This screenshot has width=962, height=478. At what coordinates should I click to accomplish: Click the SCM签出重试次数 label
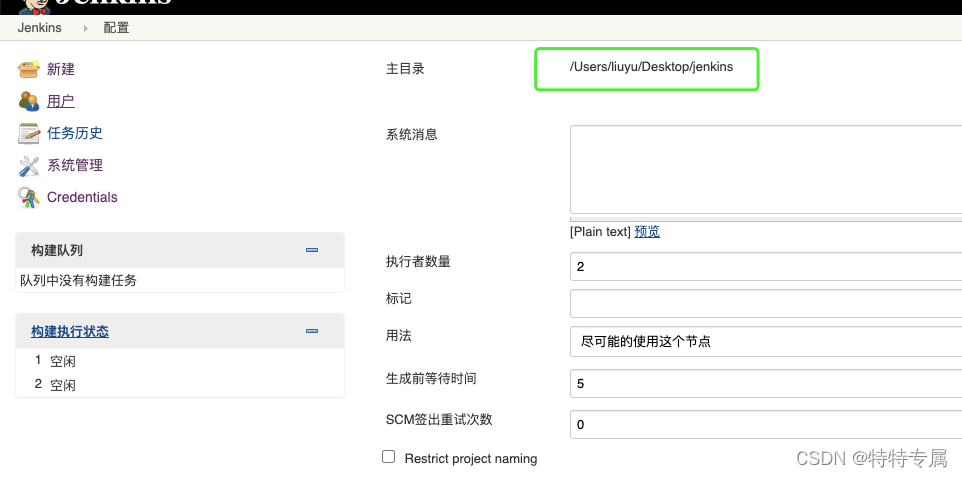click(x=439, y=420)
